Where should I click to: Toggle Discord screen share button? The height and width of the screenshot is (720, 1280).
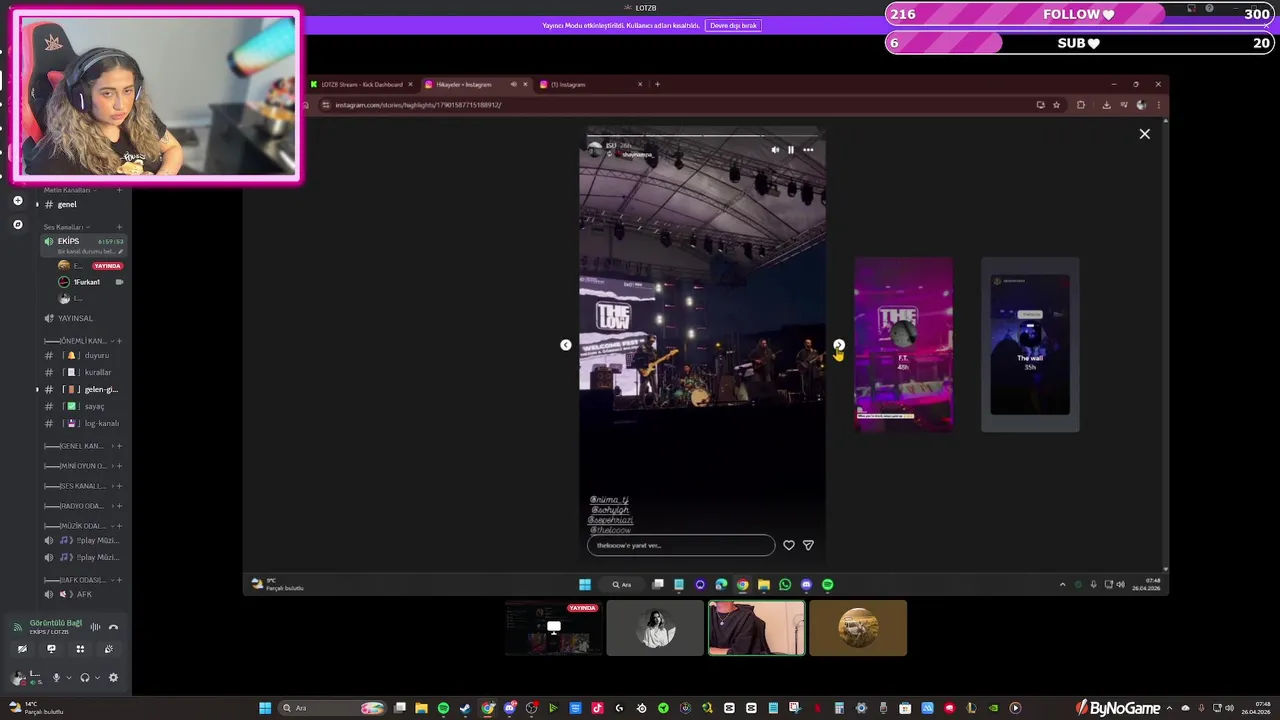click(x=51, y=649)
